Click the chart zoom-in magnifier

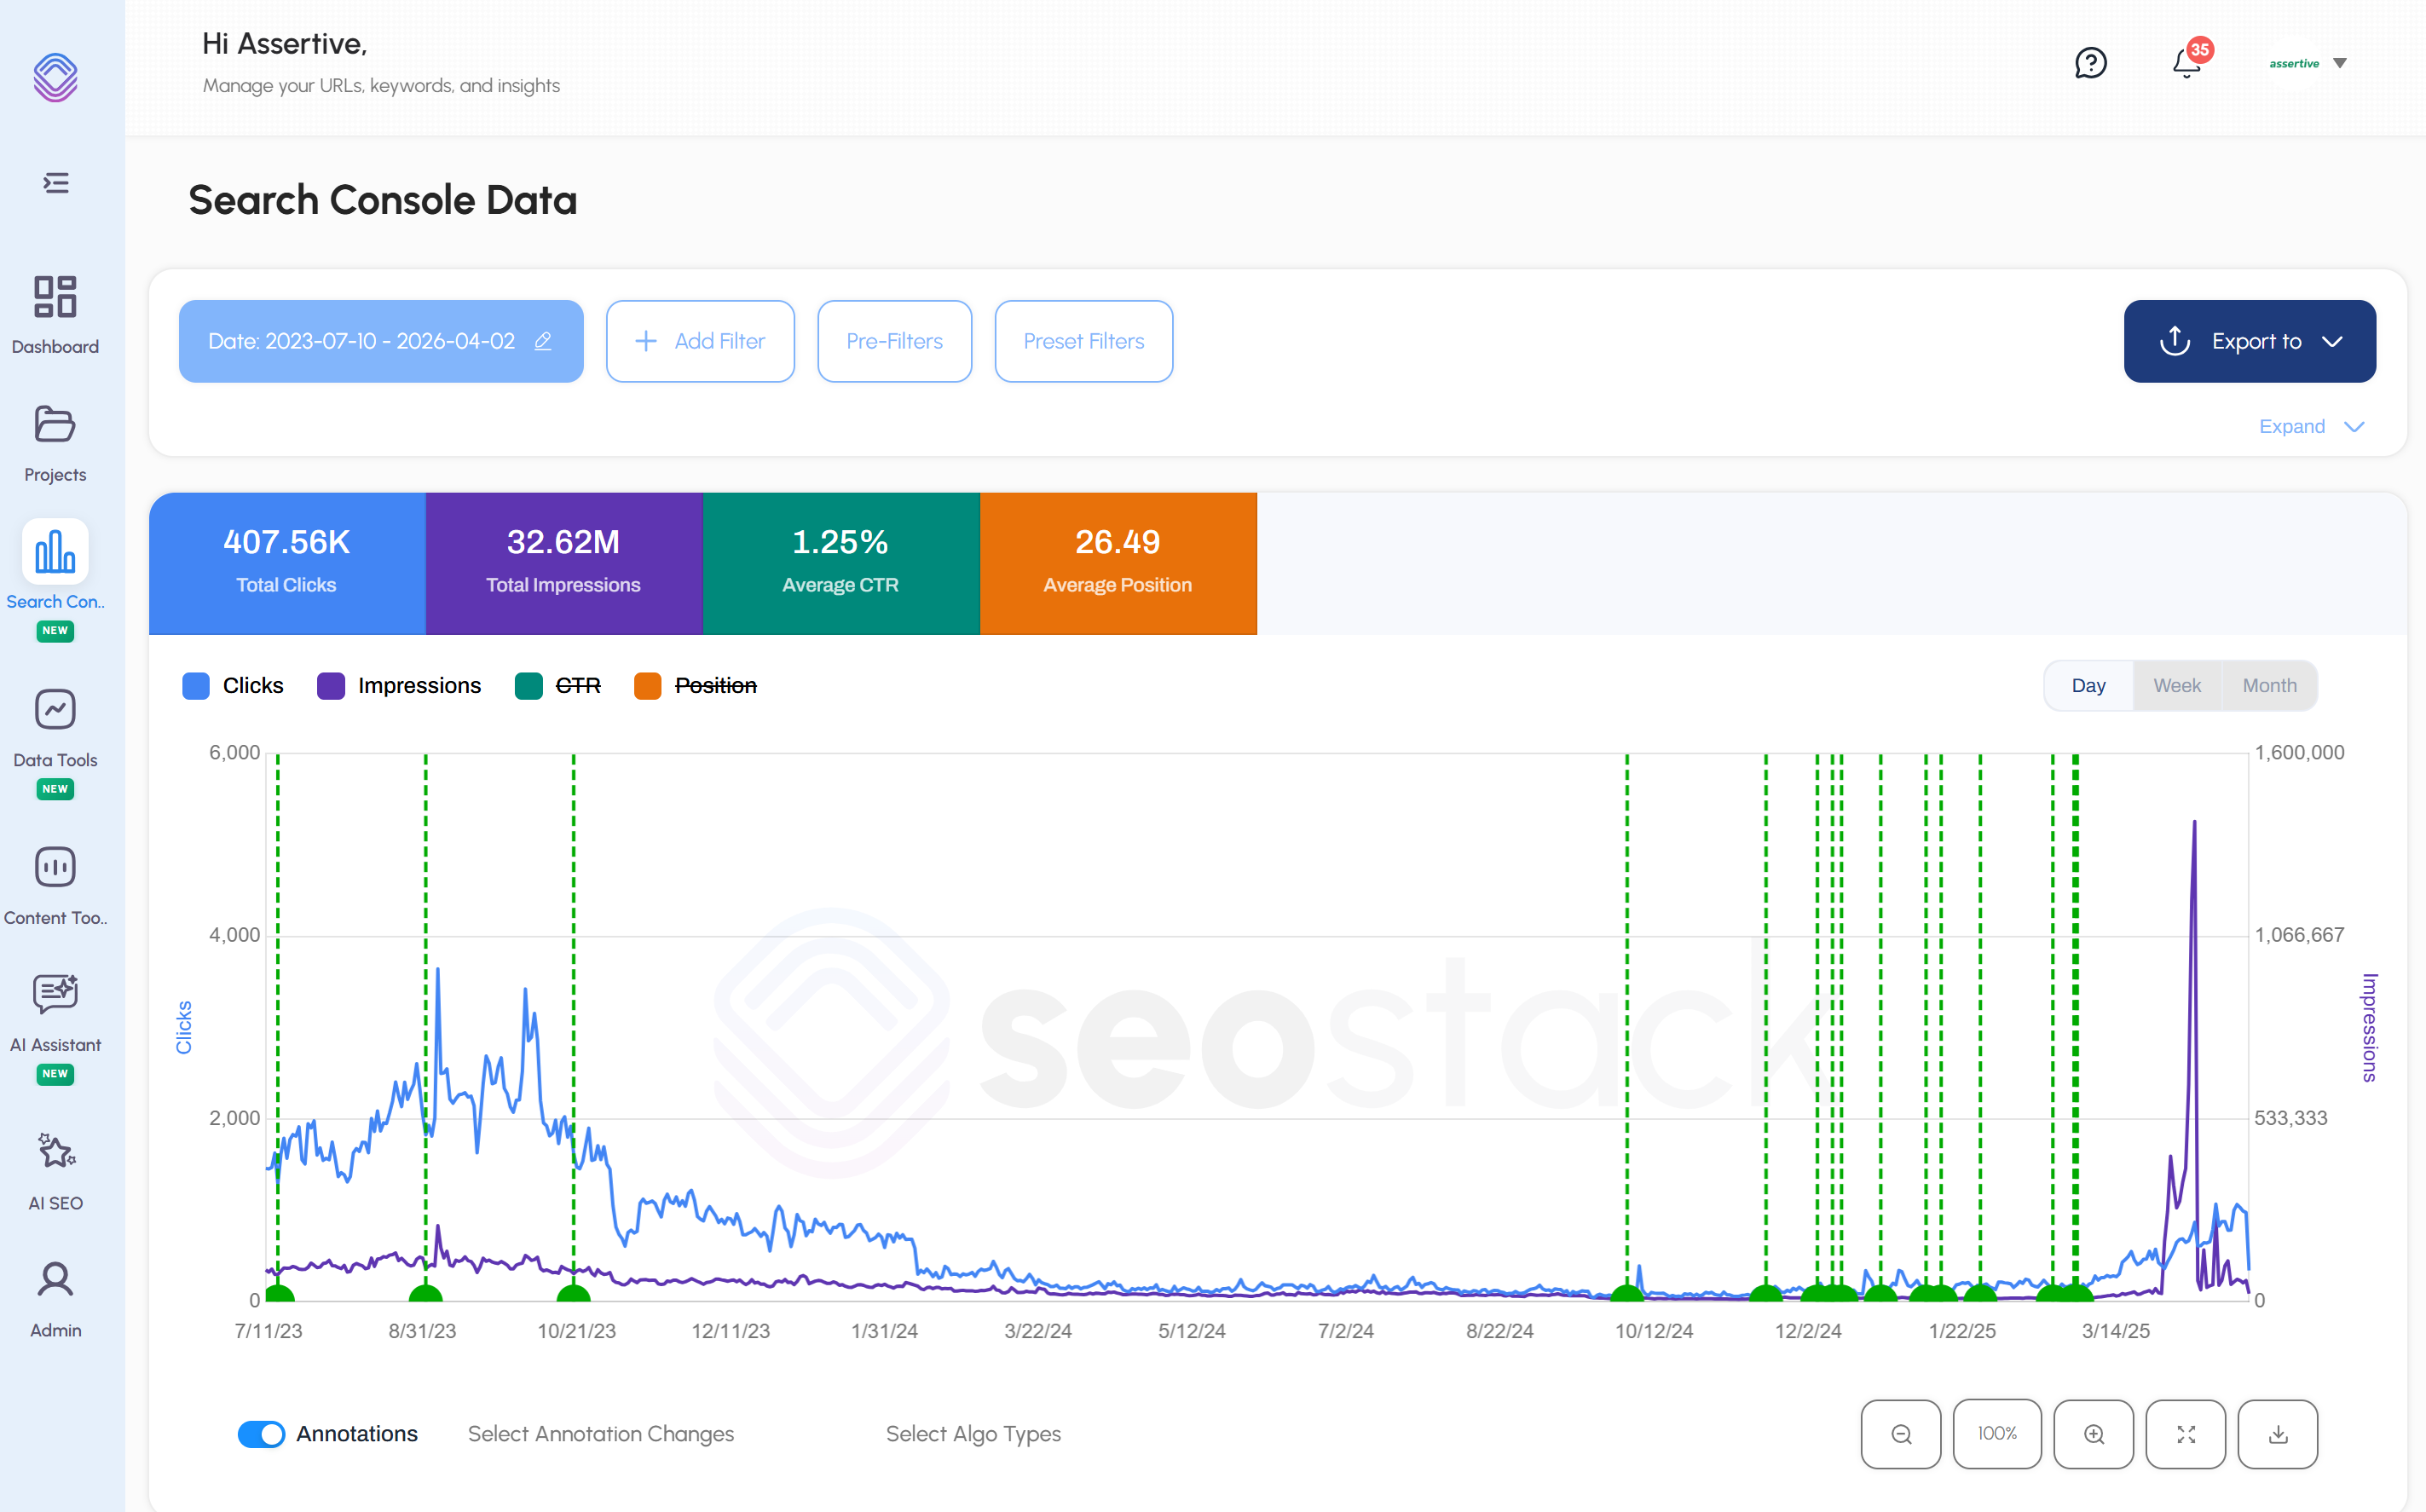click(x=2093, y=1434)
